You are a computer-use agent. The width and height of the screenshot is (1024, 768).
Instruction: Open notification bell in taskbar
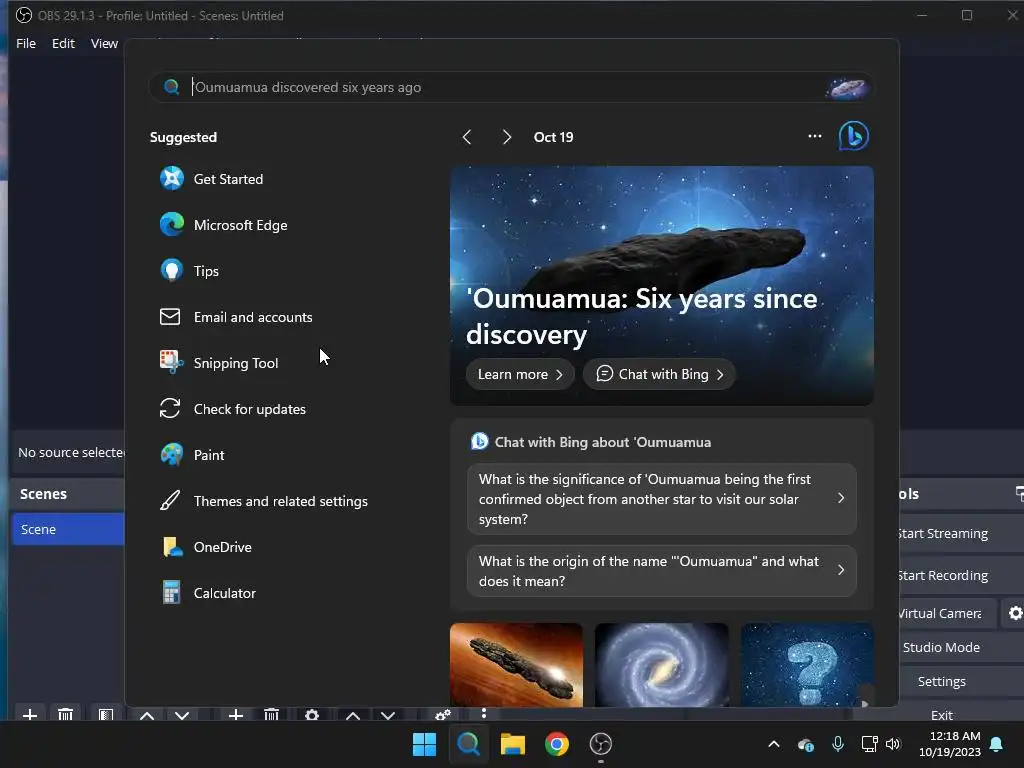997,744
